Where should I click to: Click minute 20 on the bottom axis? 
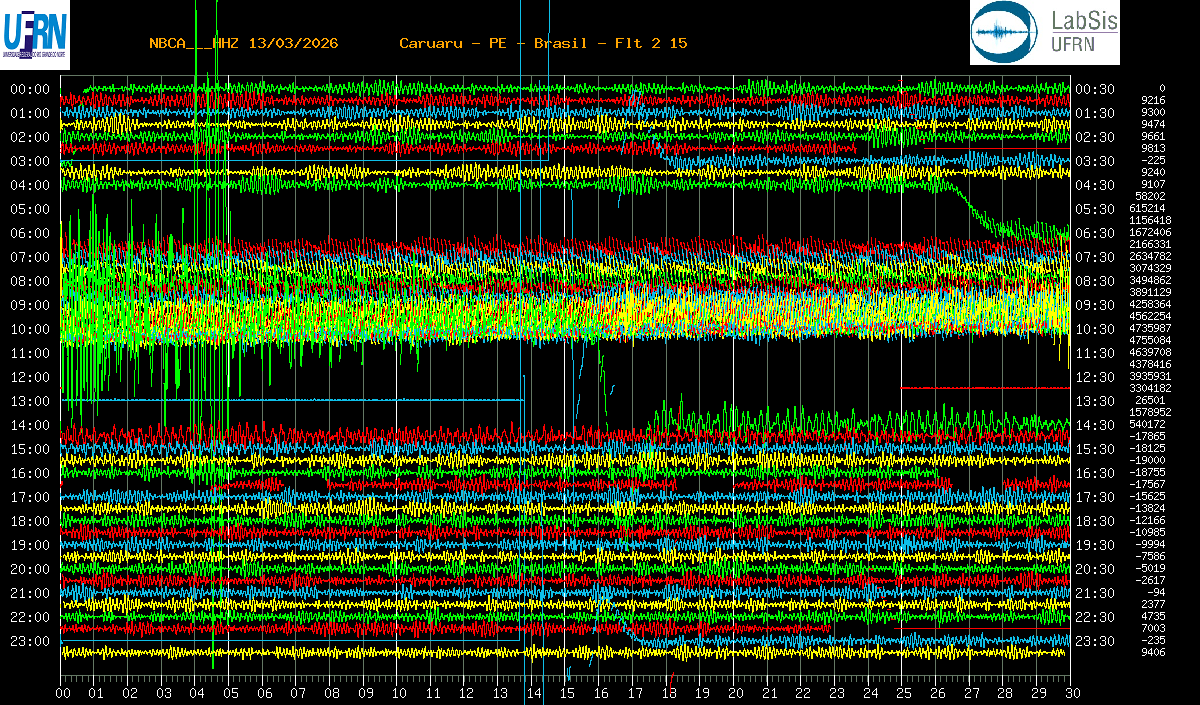(735, 692)
